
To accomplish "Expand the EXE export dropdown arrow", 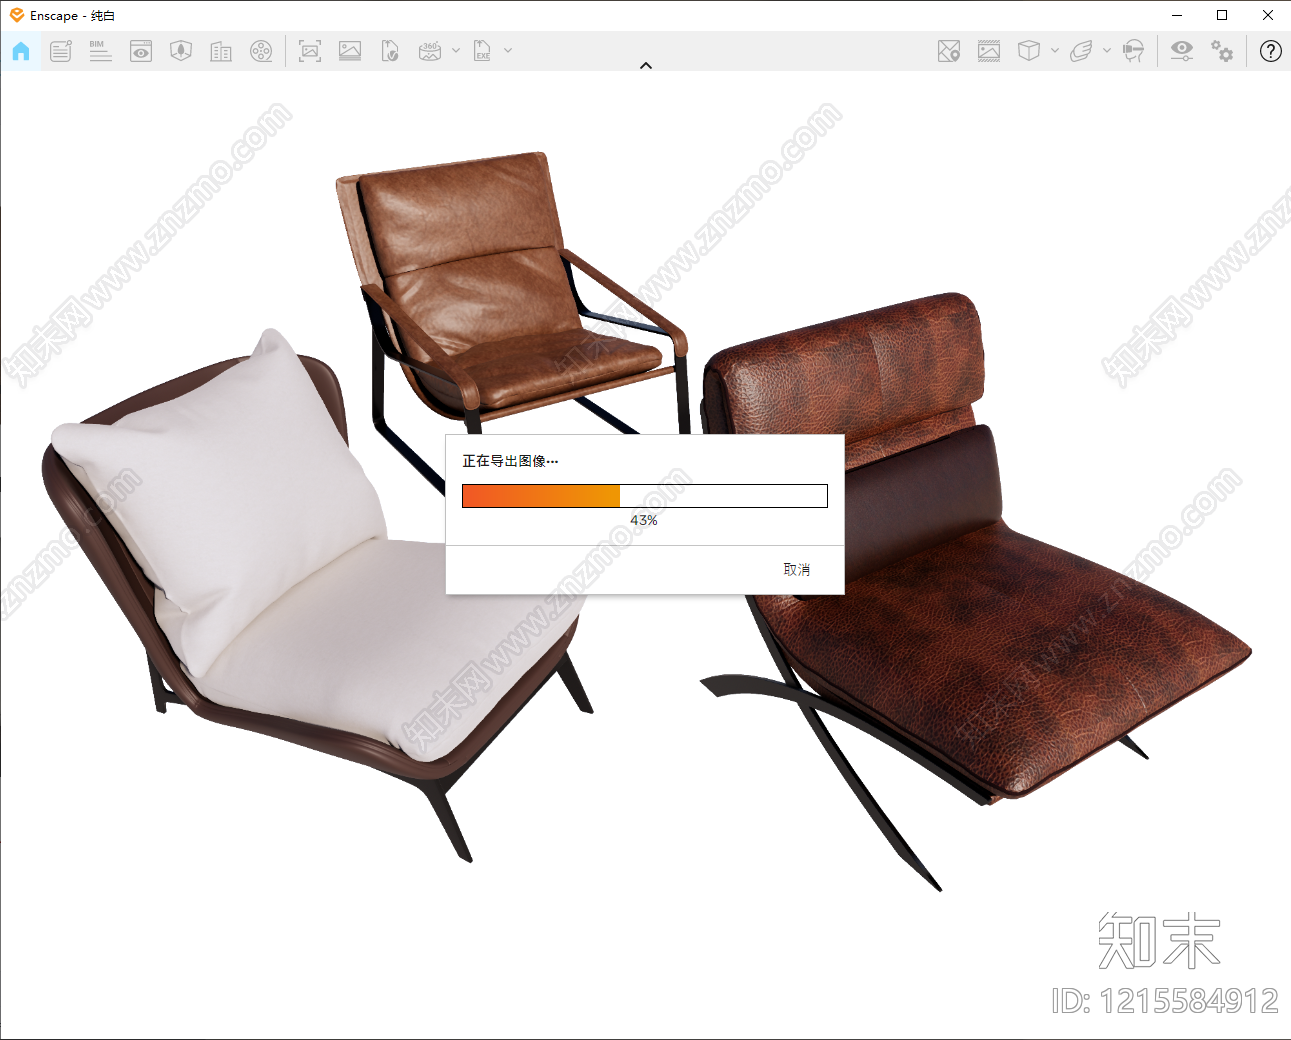I will [508, 50].
